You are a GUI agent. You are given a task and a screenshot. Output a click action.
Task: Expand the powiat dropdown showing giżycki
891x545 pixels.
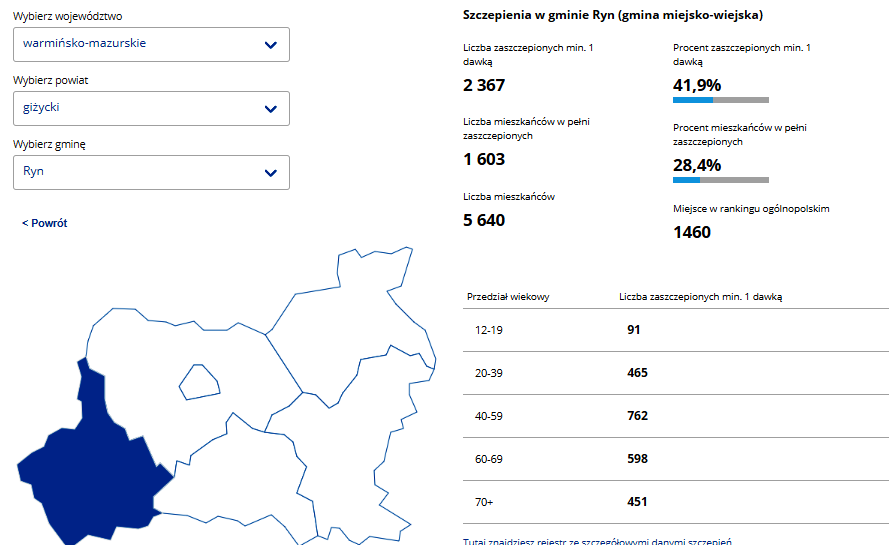pyautogui.click(x=151, y=108)
